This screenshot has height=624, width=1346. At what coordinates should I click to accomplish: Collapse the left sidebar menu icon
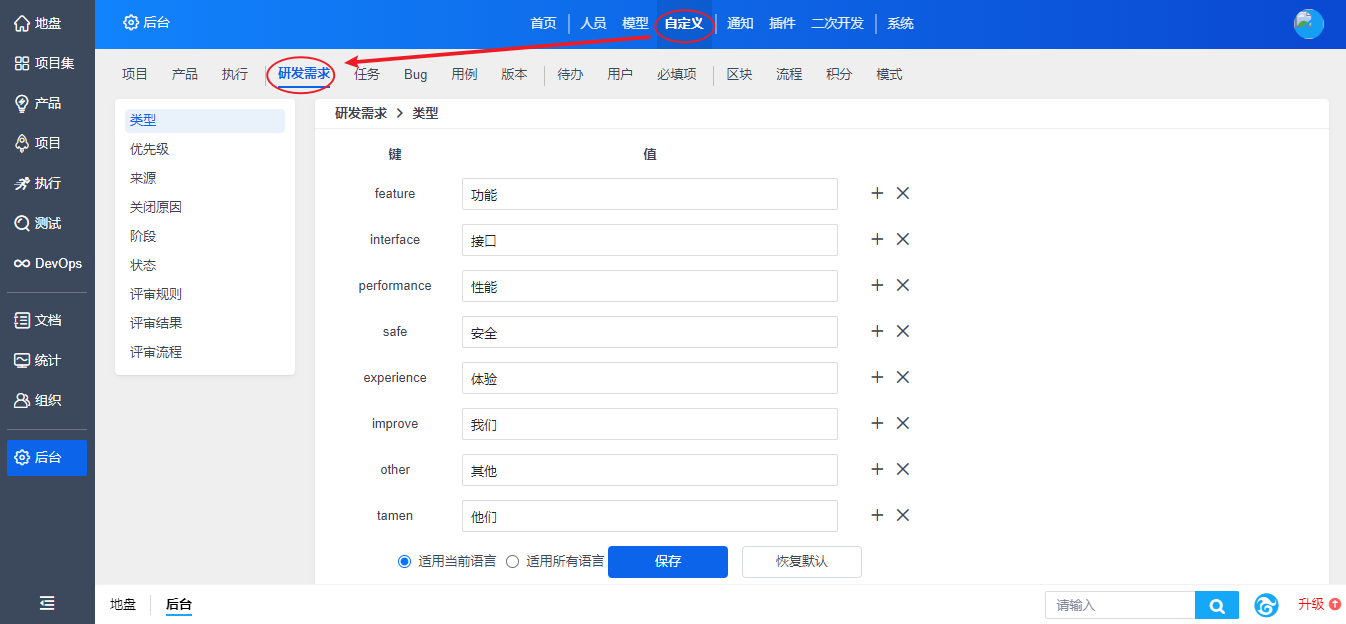pyautogui.click(x=47, y=603)
